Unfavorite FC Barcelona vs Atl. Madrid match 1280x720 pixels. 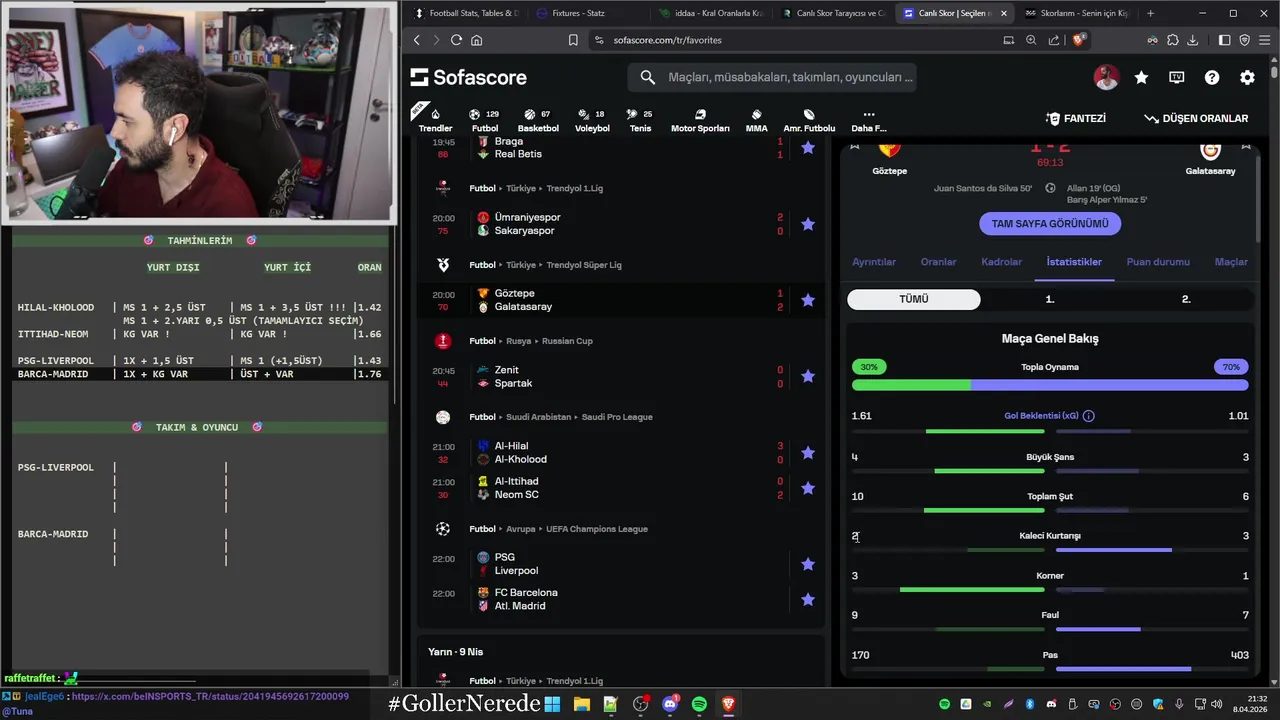[808, 599]
